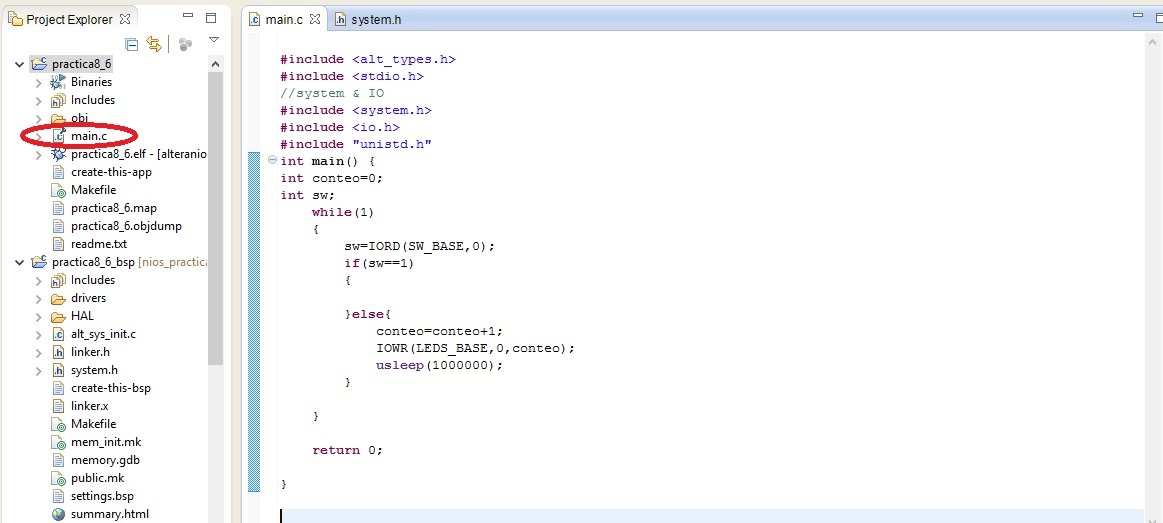Place cursor on #include <system.h> line
The image size is (1163, 523).
(356, 110)
